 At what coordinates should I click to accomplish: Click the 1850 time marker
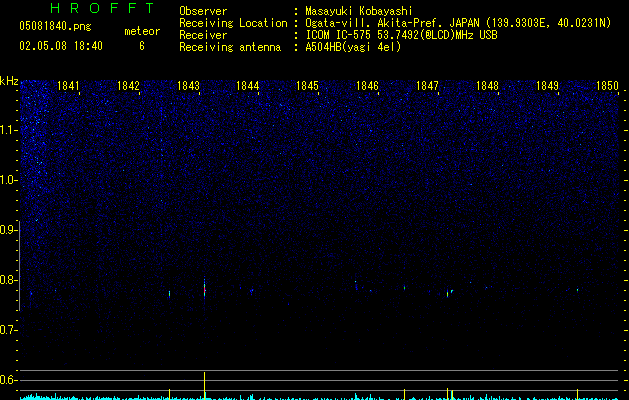607,86
